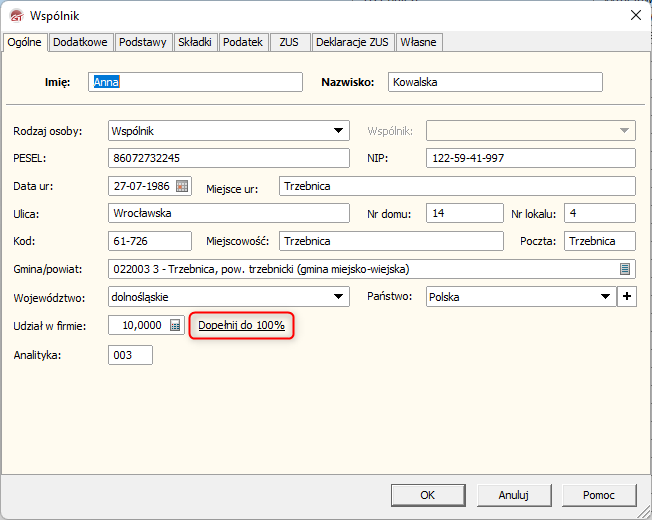Switch to Podstawy tab
This screenshot has height=520, width=652.
143,42
